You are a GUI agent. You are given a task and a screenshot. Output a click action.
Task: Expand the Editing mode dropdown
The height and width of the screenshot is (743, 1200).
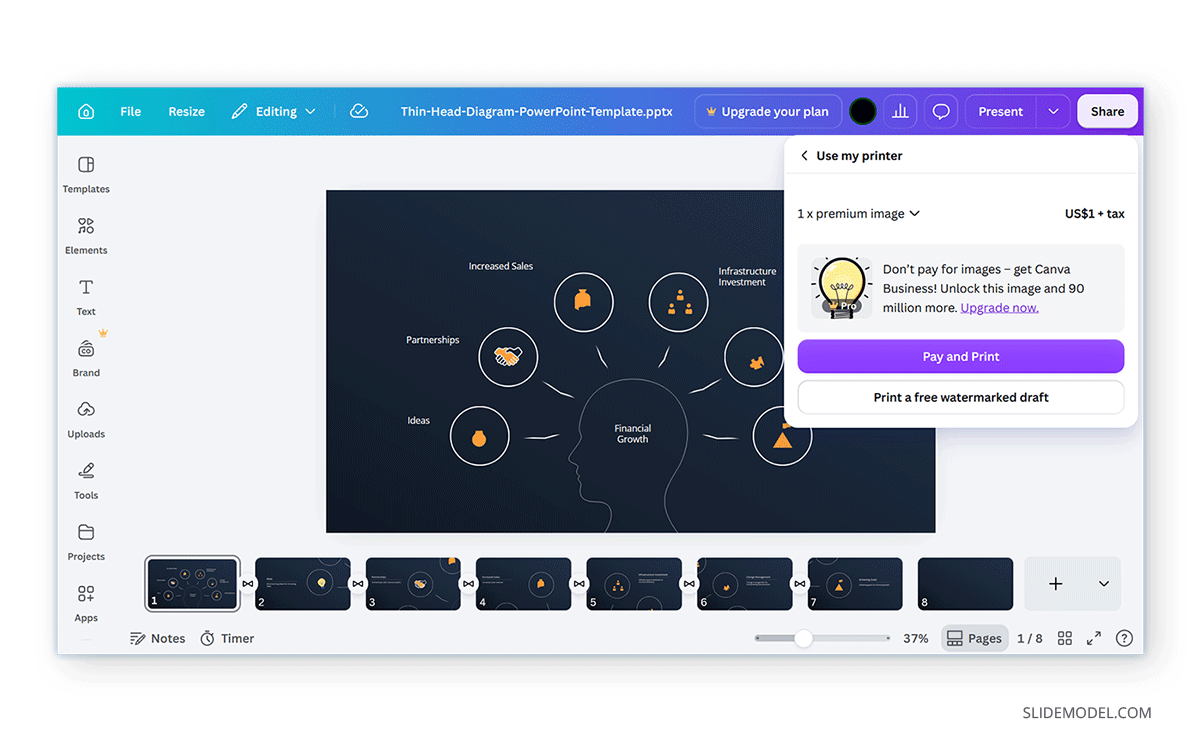[x=273, y=112]
